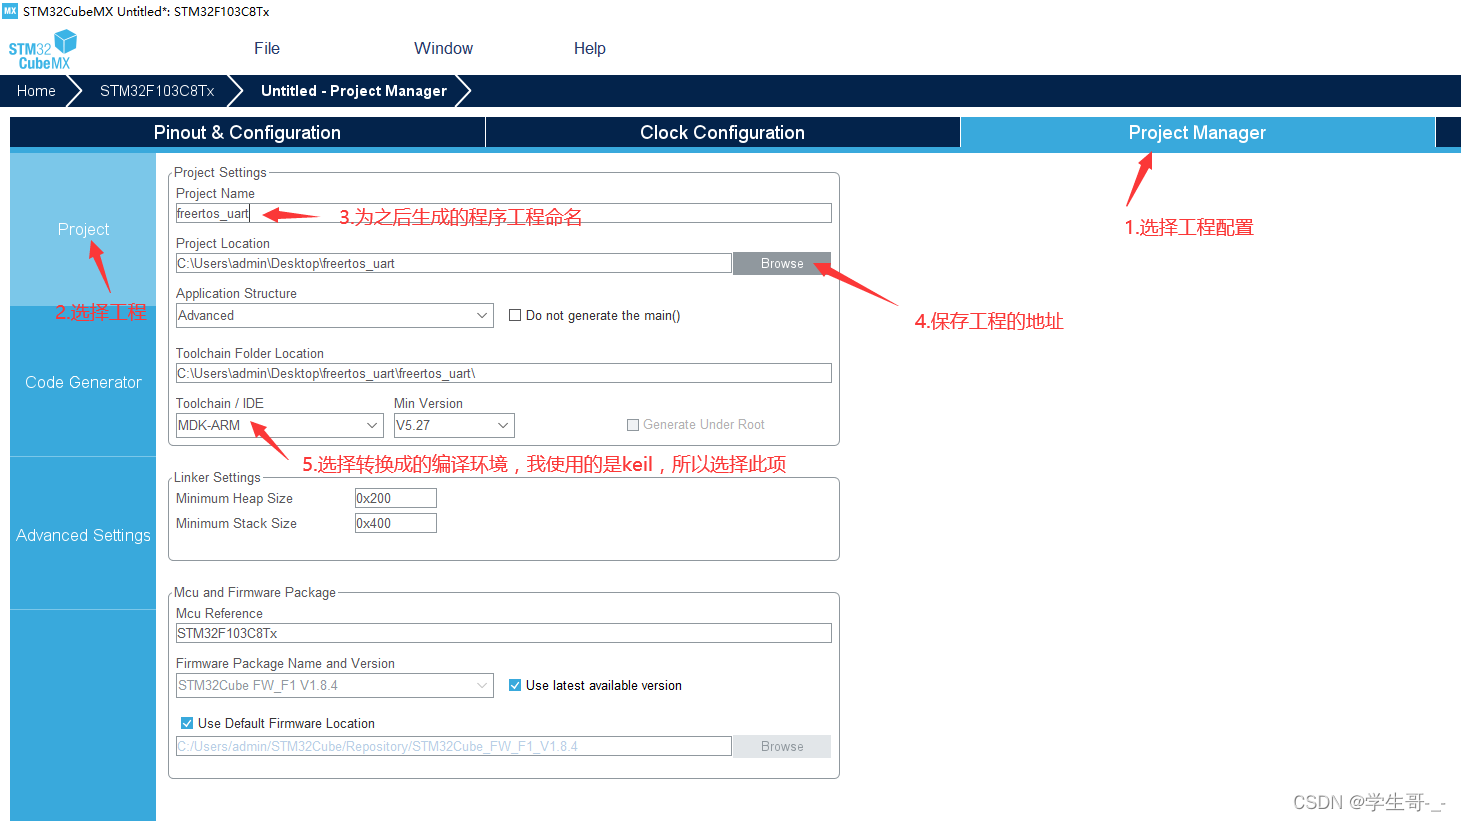
Task: Select Untitled - Project Manager breadcrumb
Action: (x=354, y=91)
